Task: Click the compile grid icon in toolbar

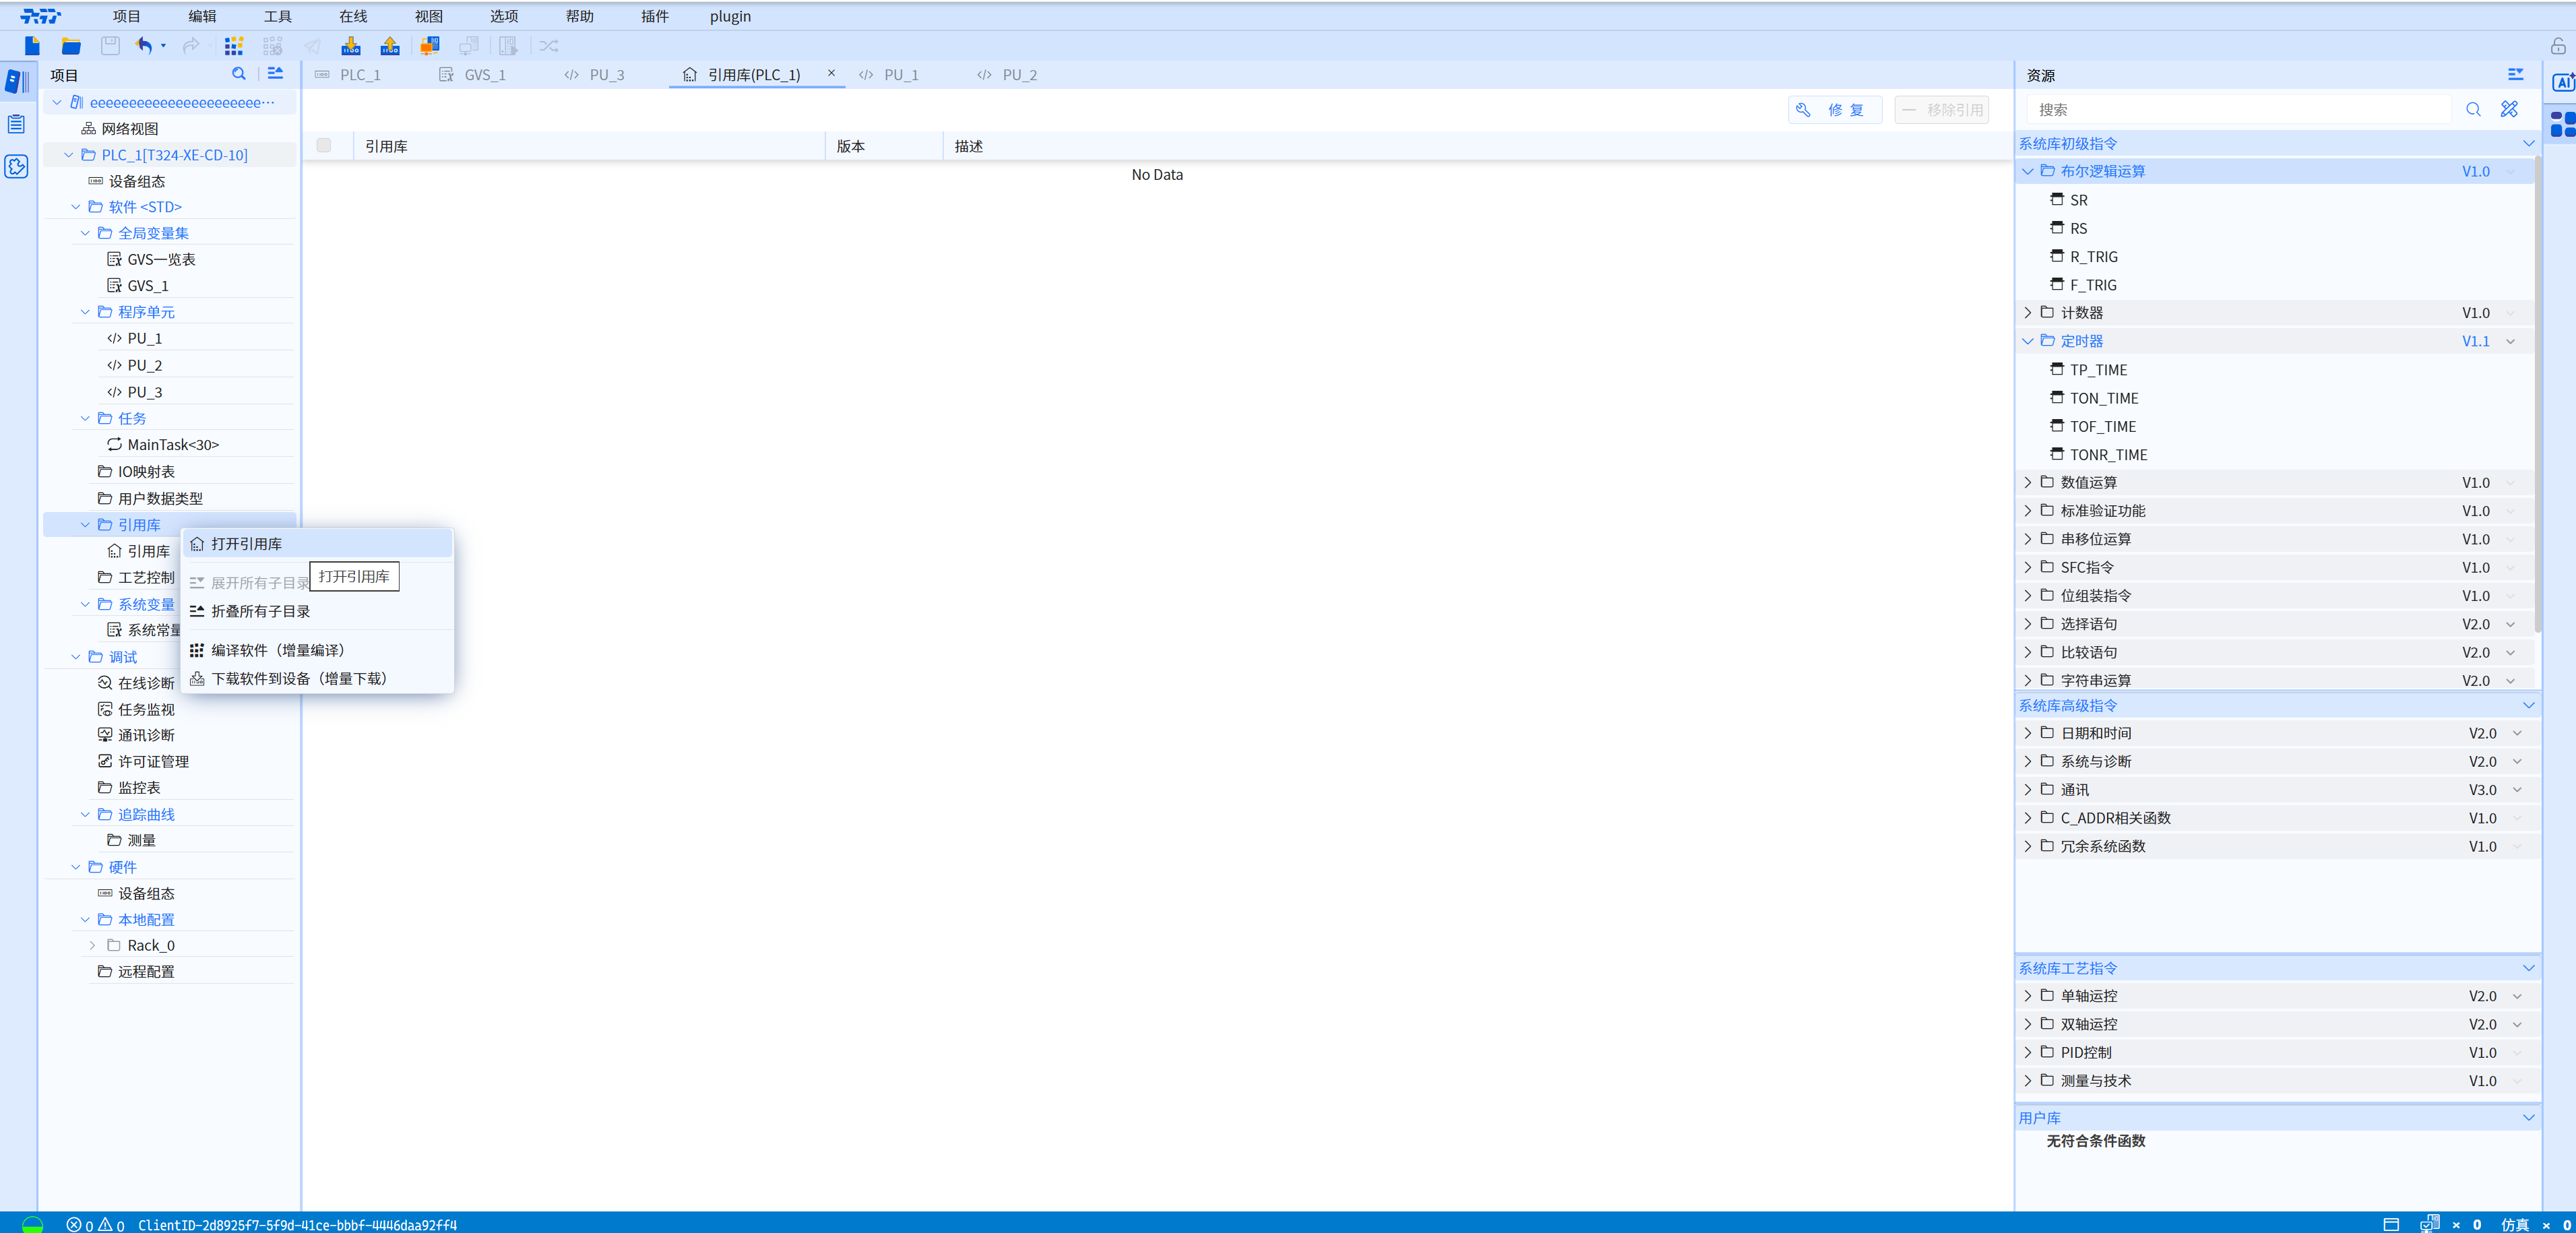Action: pos(234,45)
